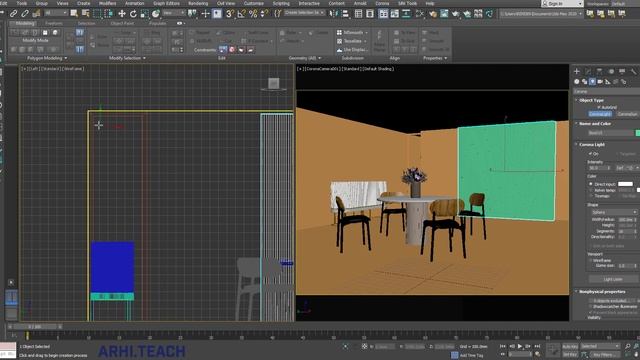Click the Unlink Selection icon
The height and width of the screenshot is (360, 640).
[25, 13]
